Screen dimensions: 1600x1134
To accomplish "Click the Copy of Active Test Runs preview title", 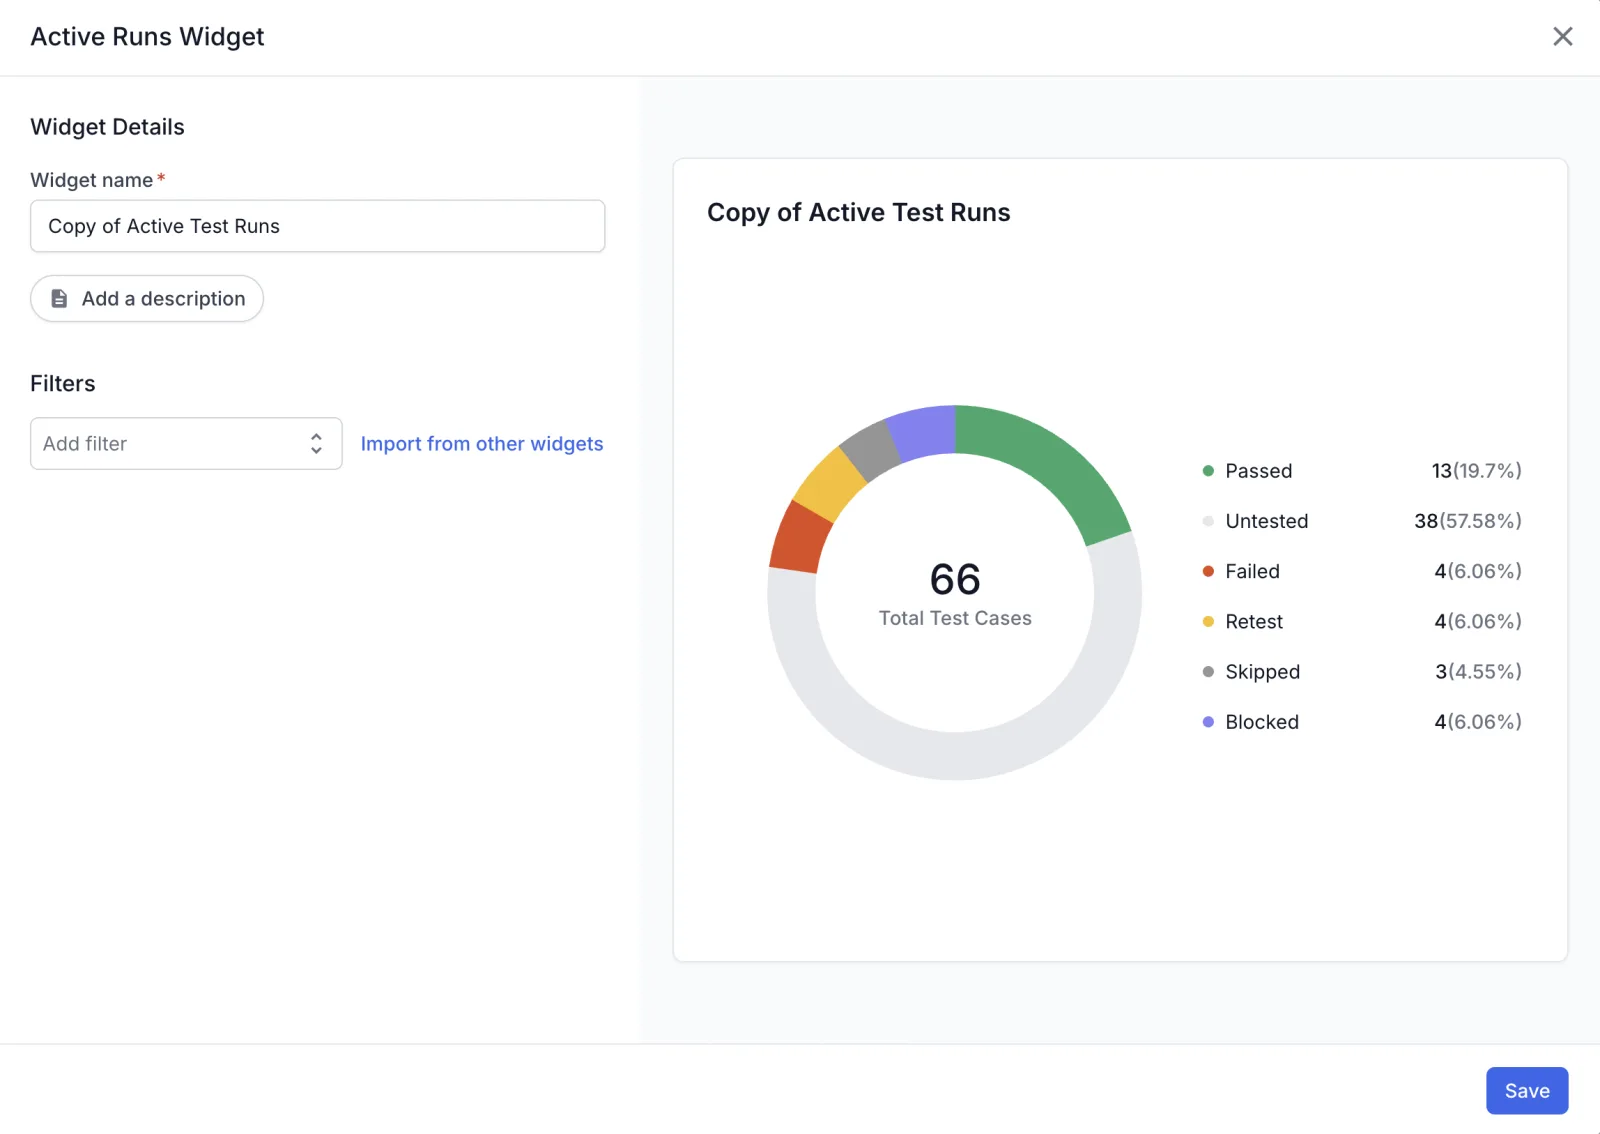I will (x=859, y=213).
